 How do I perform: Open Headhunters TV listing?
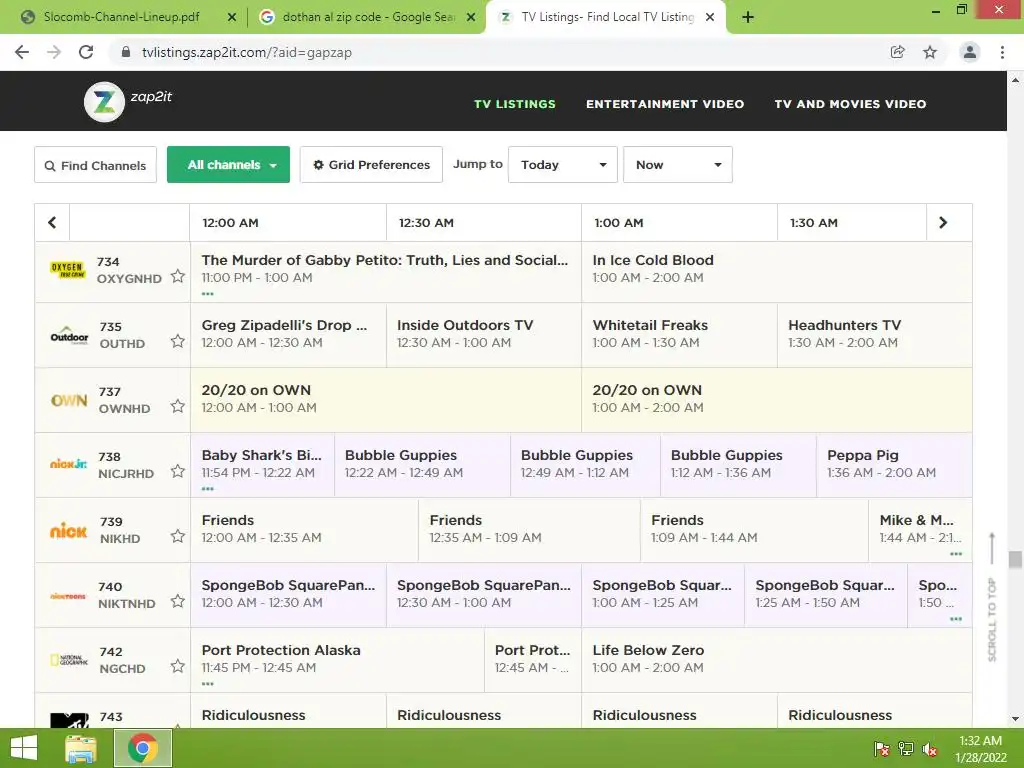874,334
